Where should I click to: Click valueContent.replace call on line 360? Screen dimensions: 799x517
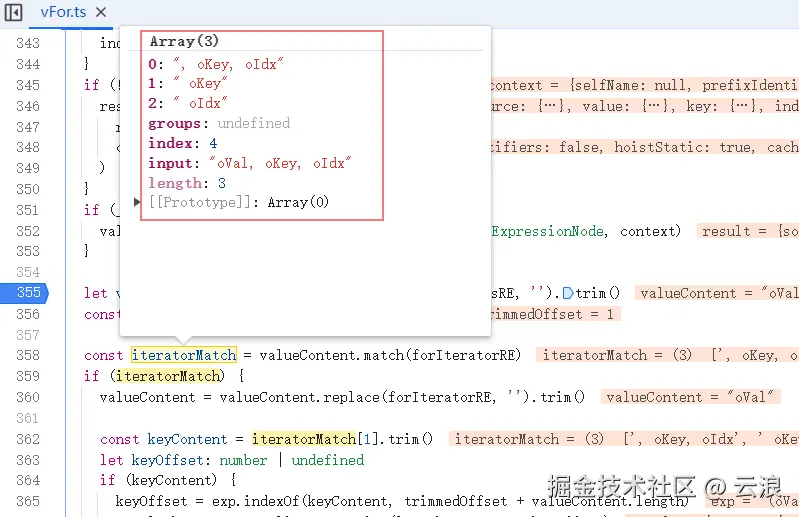click(x=300, y=397)
